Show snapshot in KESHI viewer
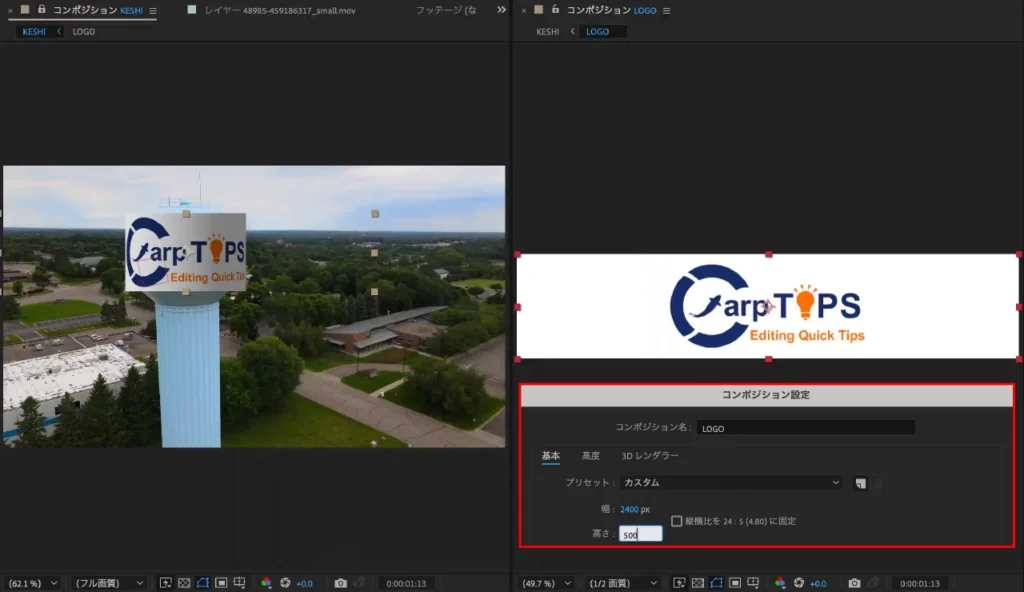Screen dimensions: 1024x592 click(359, 583)
